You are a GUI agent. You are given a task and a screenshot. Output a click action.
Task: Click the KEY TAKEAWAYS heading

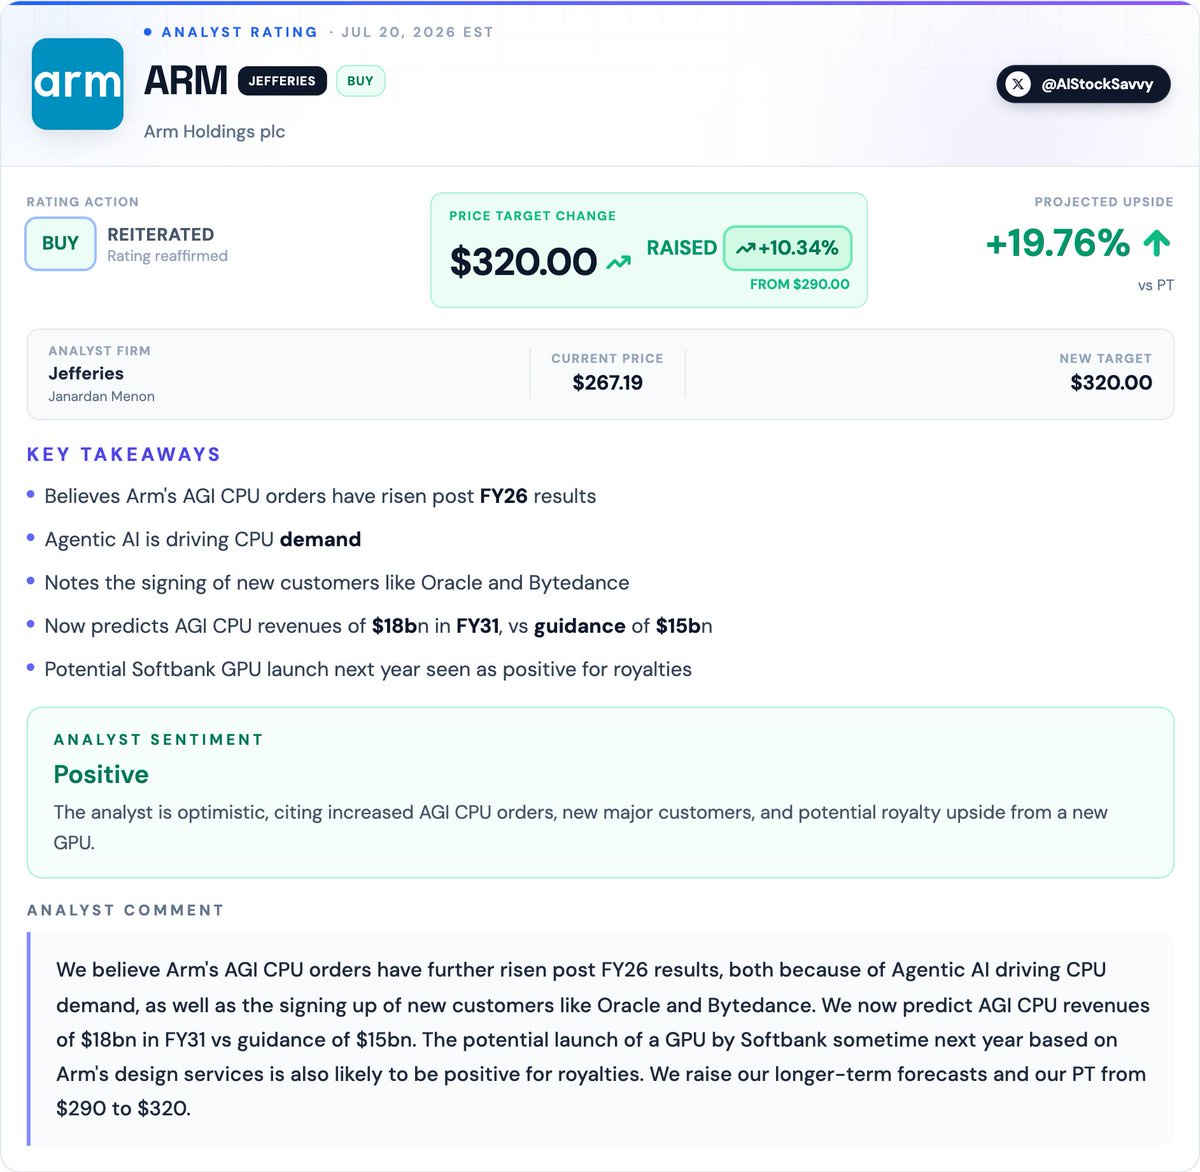(x=124, y=454)
